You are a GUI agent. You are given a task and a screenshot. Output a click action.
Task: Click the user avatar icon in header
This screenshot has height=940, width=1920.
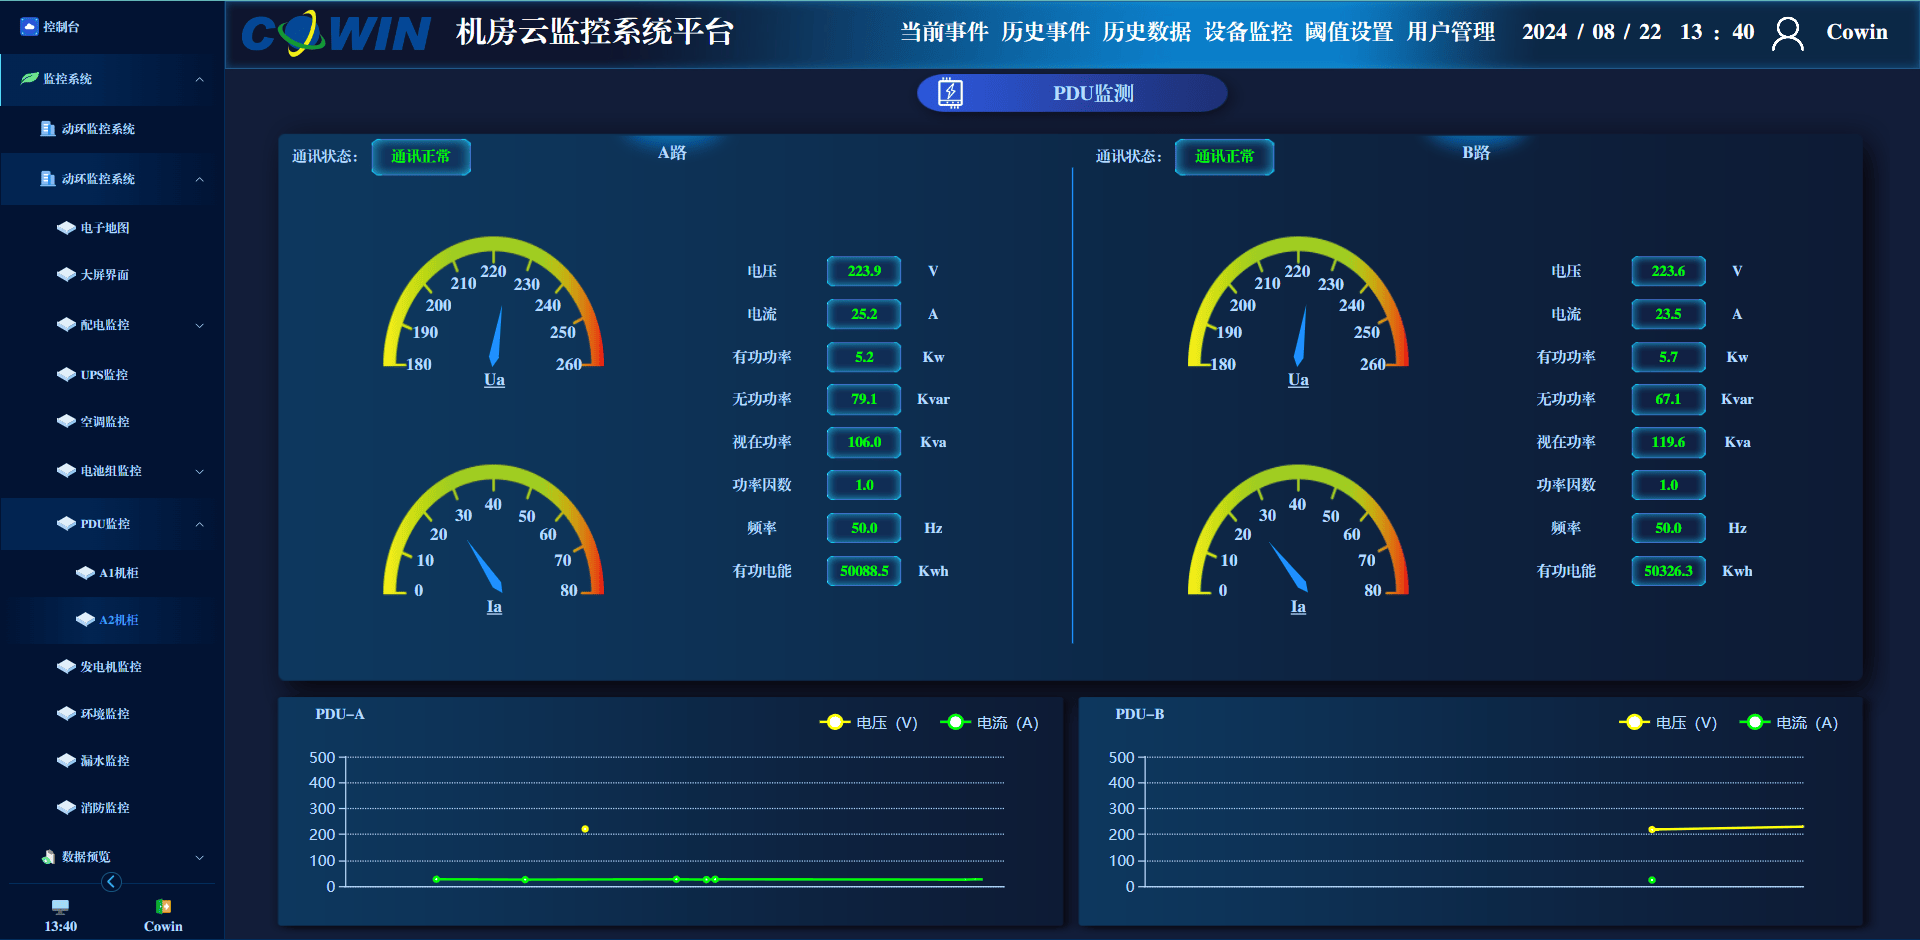click(1788, 33)
